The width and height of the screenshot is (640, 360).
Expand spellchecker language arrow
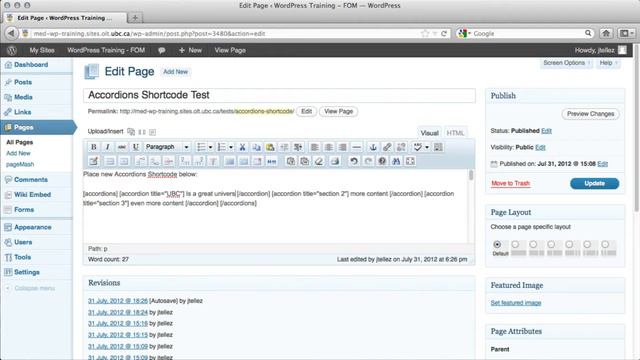coord(427,147)
